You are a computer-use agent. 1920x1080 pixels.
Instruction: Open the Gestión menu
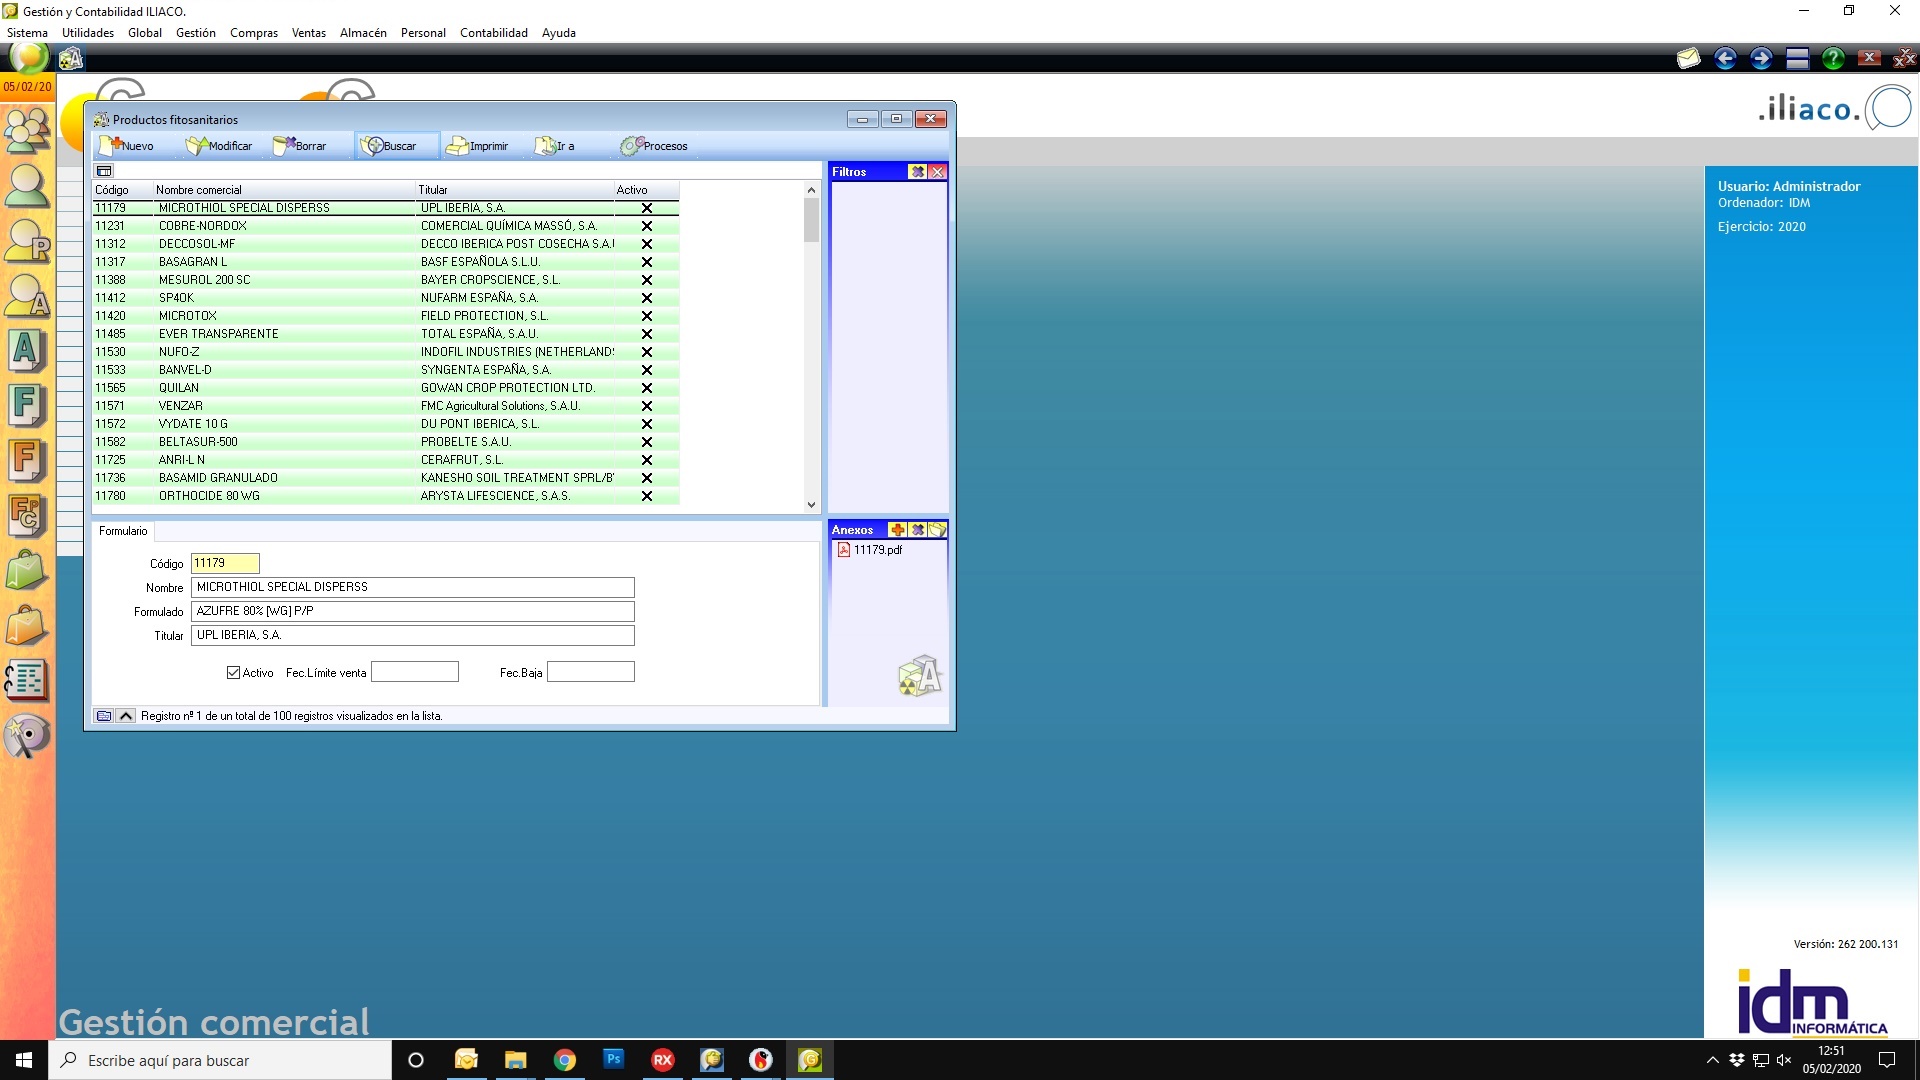196,33
